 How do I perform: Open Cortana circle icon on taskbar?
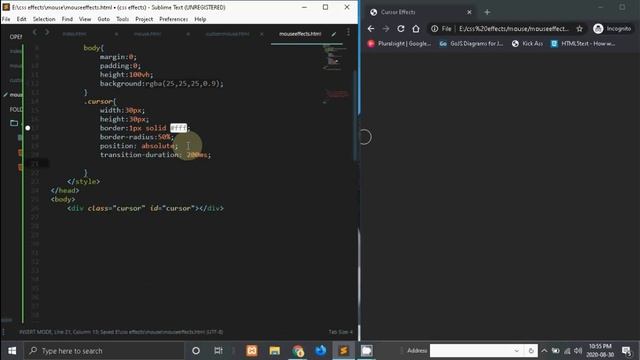coord(196,351)
